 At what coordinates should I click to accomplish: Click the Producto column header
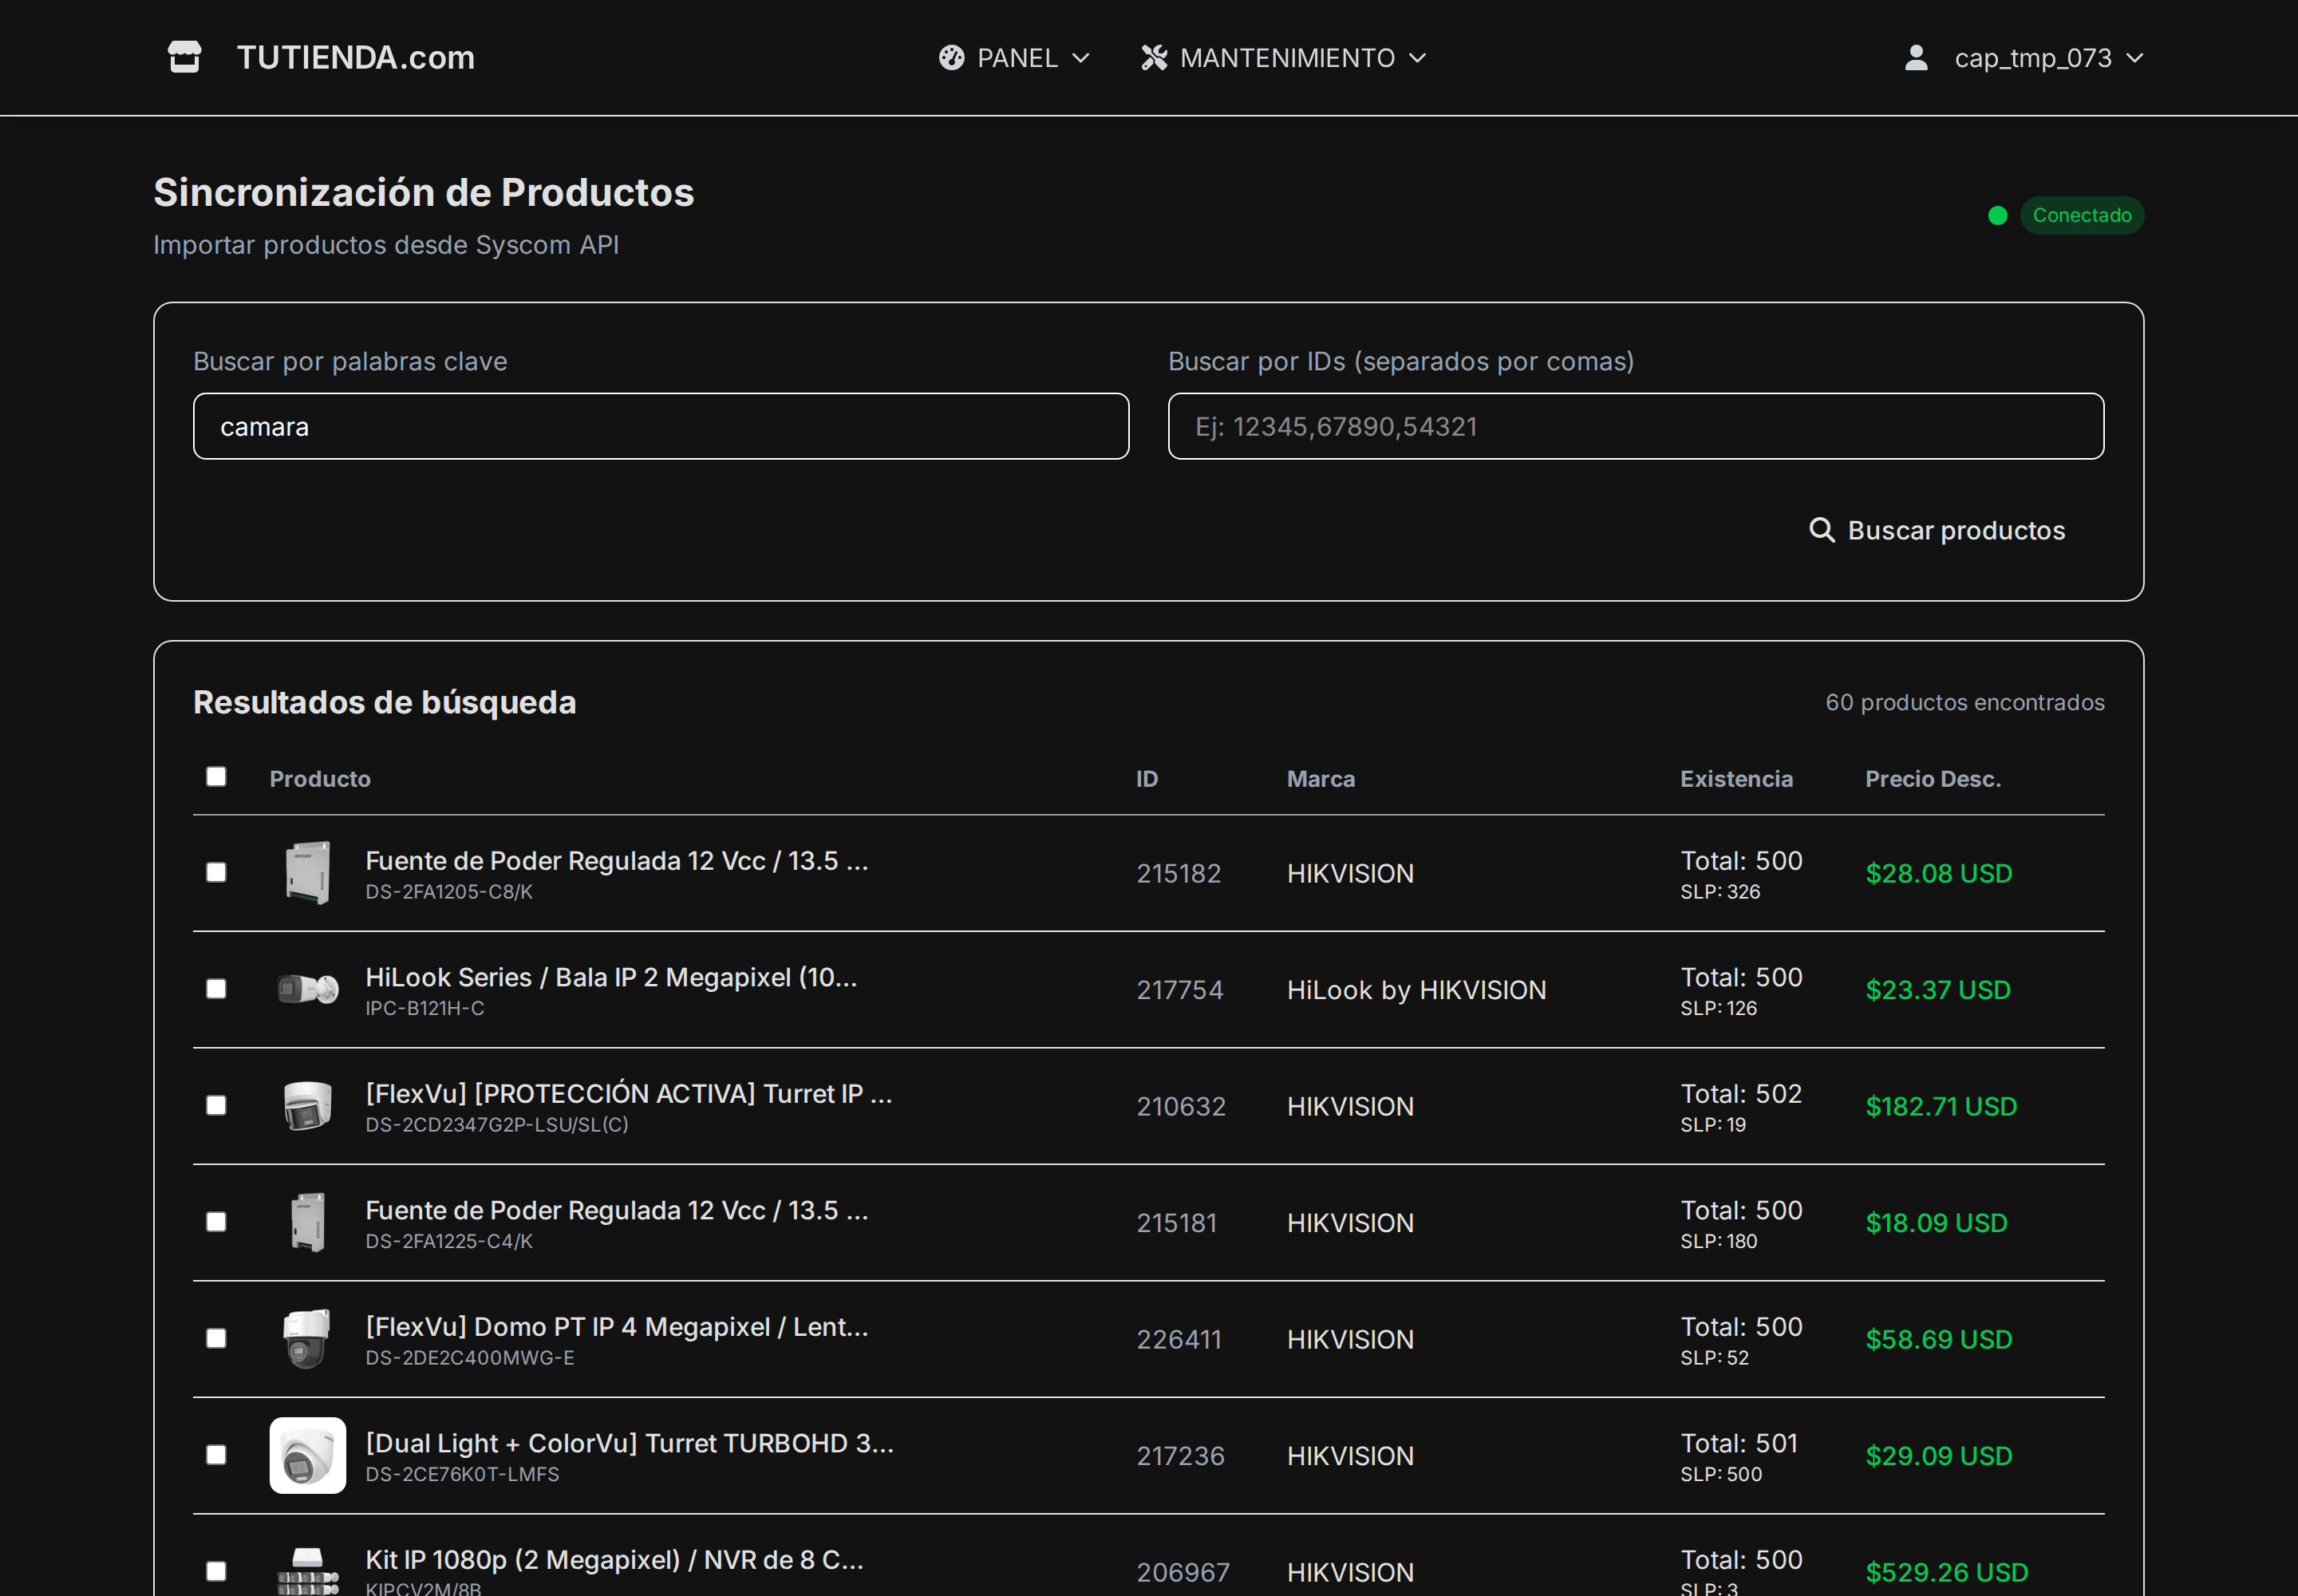(320, 779)
